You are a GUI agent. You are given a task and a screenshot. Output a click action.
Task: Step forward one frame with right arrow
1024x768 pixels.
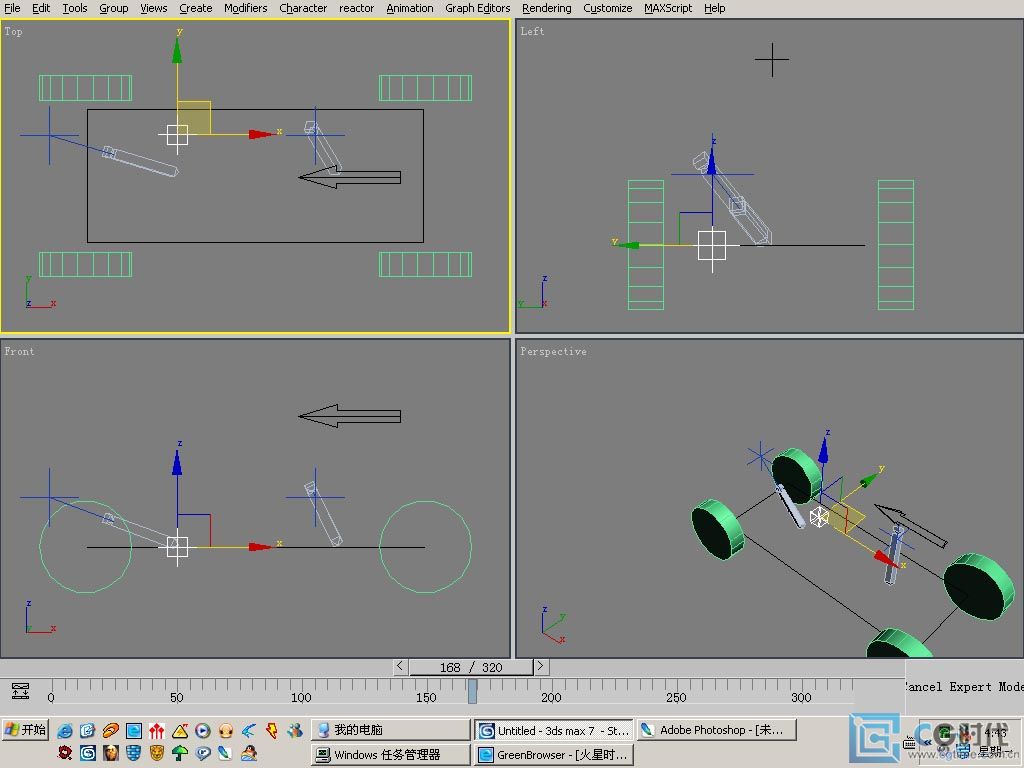(x=541, y=666)
